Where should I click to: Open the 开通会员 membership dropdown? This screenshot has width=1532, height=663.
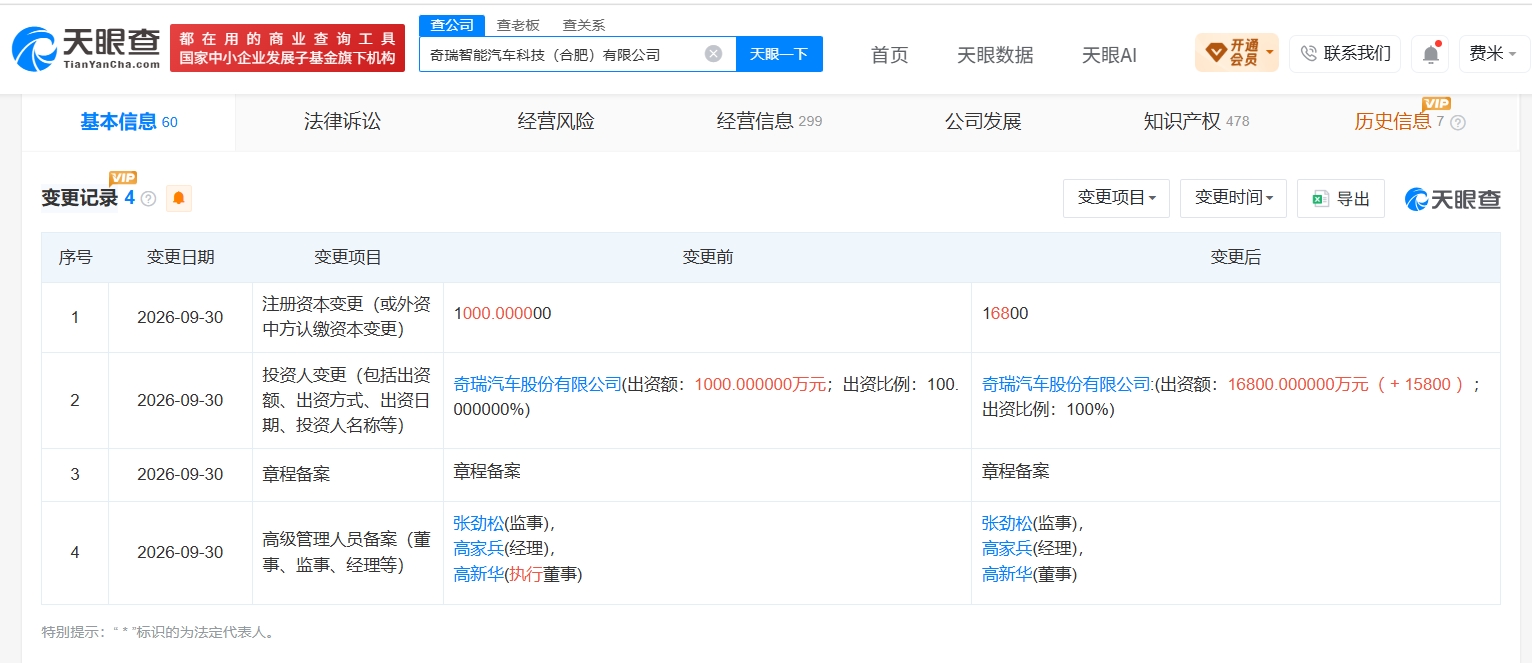(x=1236, y=53)
